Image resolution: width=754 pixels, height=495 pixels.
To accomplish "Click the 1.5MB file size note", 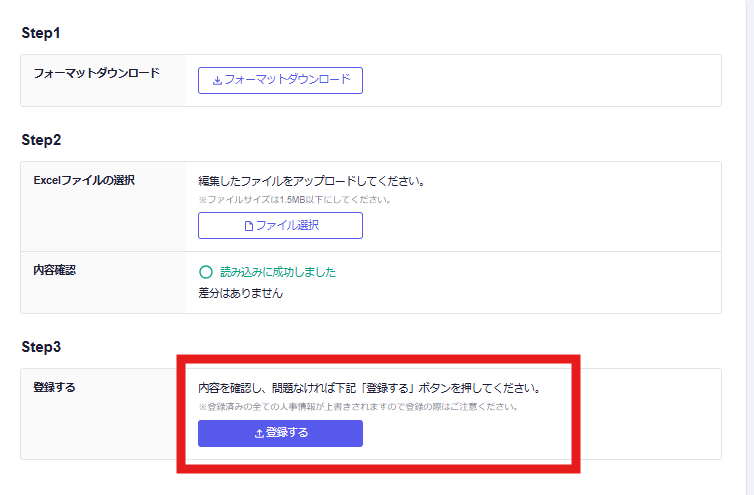I will (294, 199).
